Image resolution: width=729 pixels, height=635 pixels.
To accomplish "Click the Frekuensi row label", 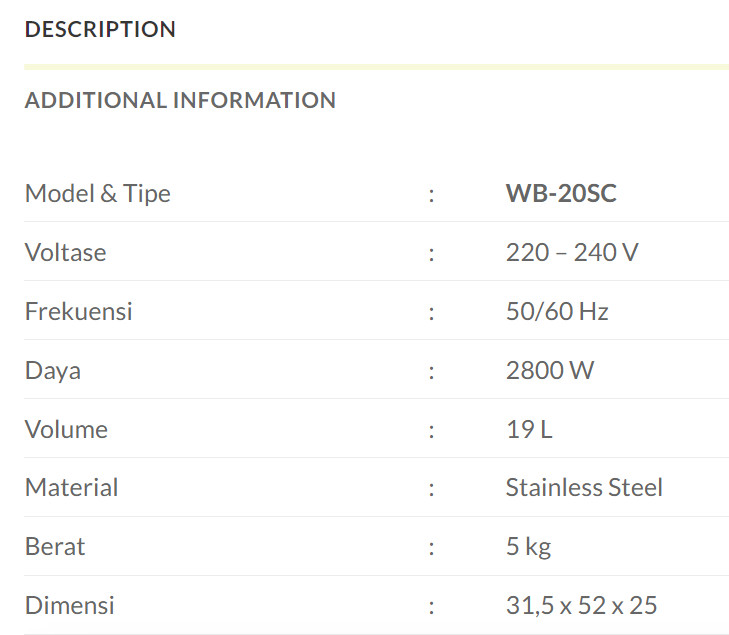I will [x=79, y=311].
